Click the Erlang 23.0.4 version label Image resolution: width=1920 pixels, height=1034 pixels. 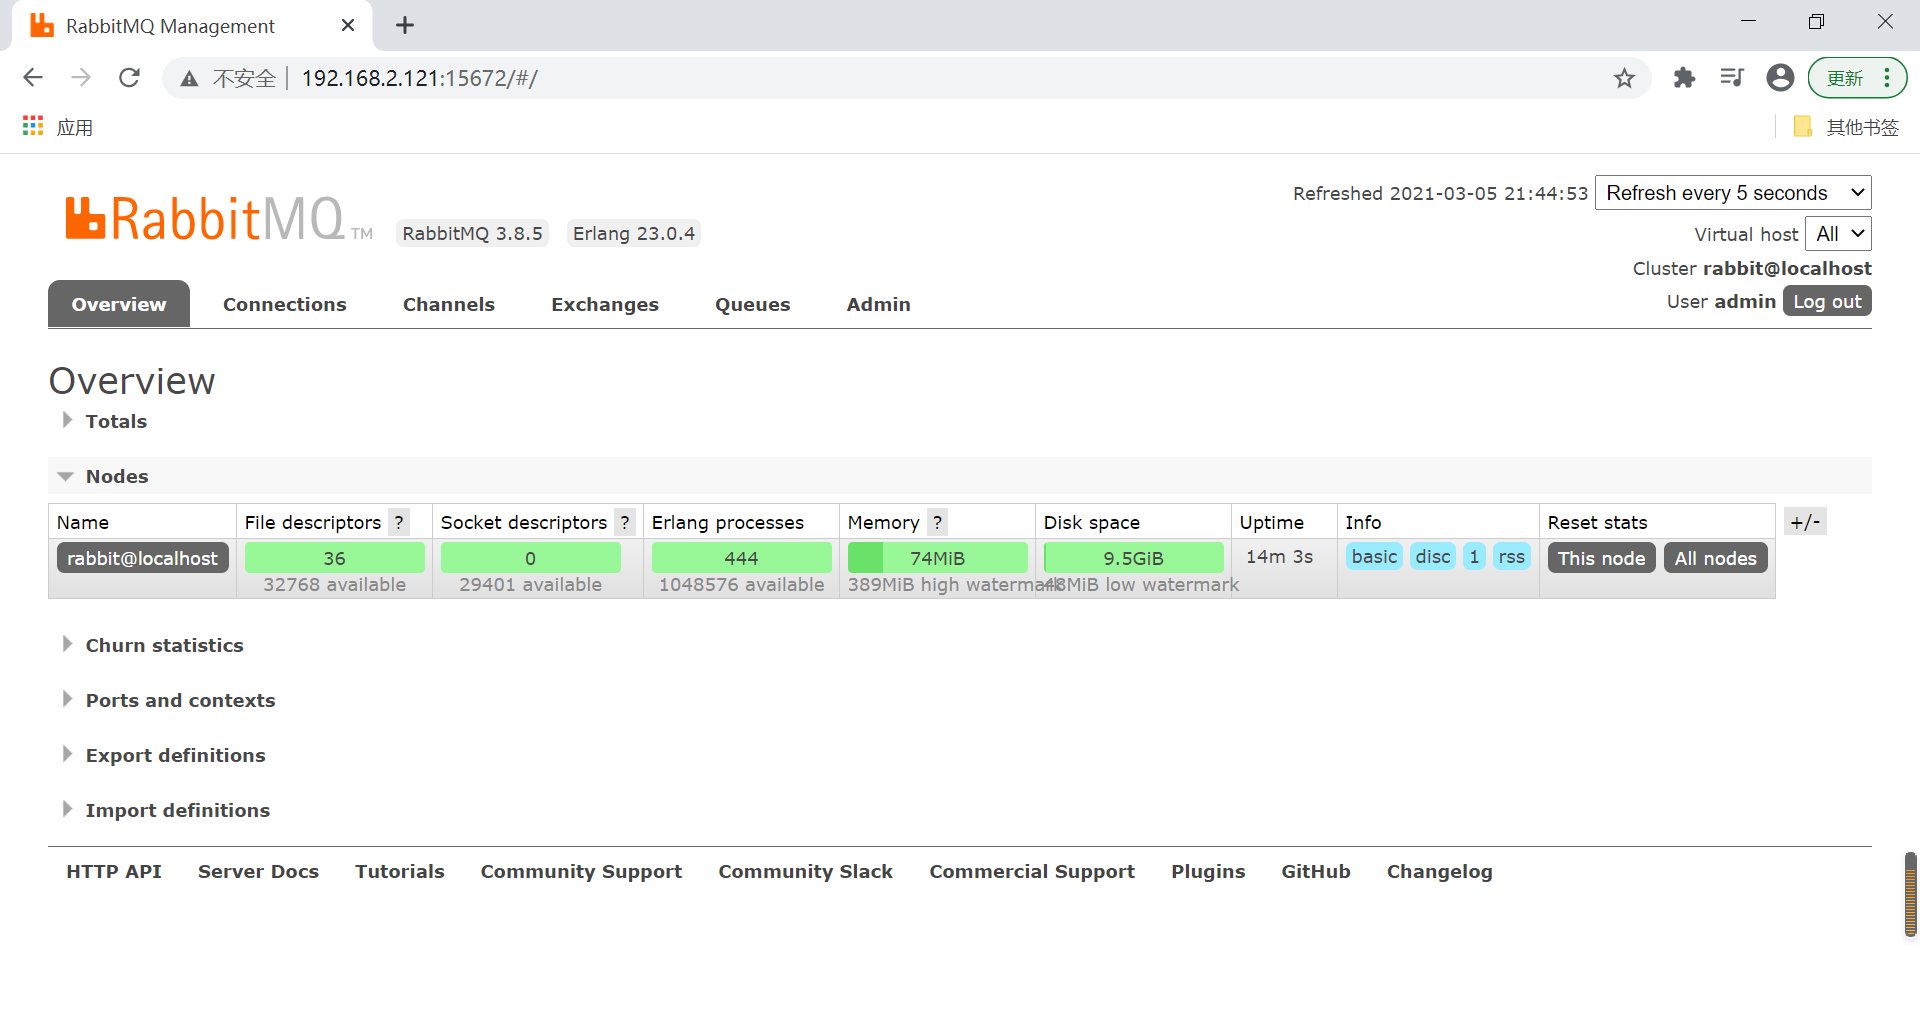click(633, 233)
